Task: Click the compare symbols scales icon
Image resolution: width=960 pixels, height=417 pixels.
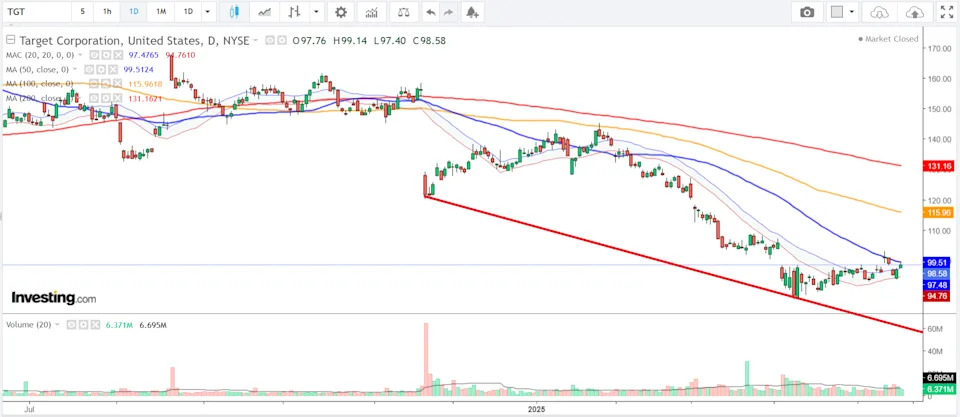Action: [404, 12]
